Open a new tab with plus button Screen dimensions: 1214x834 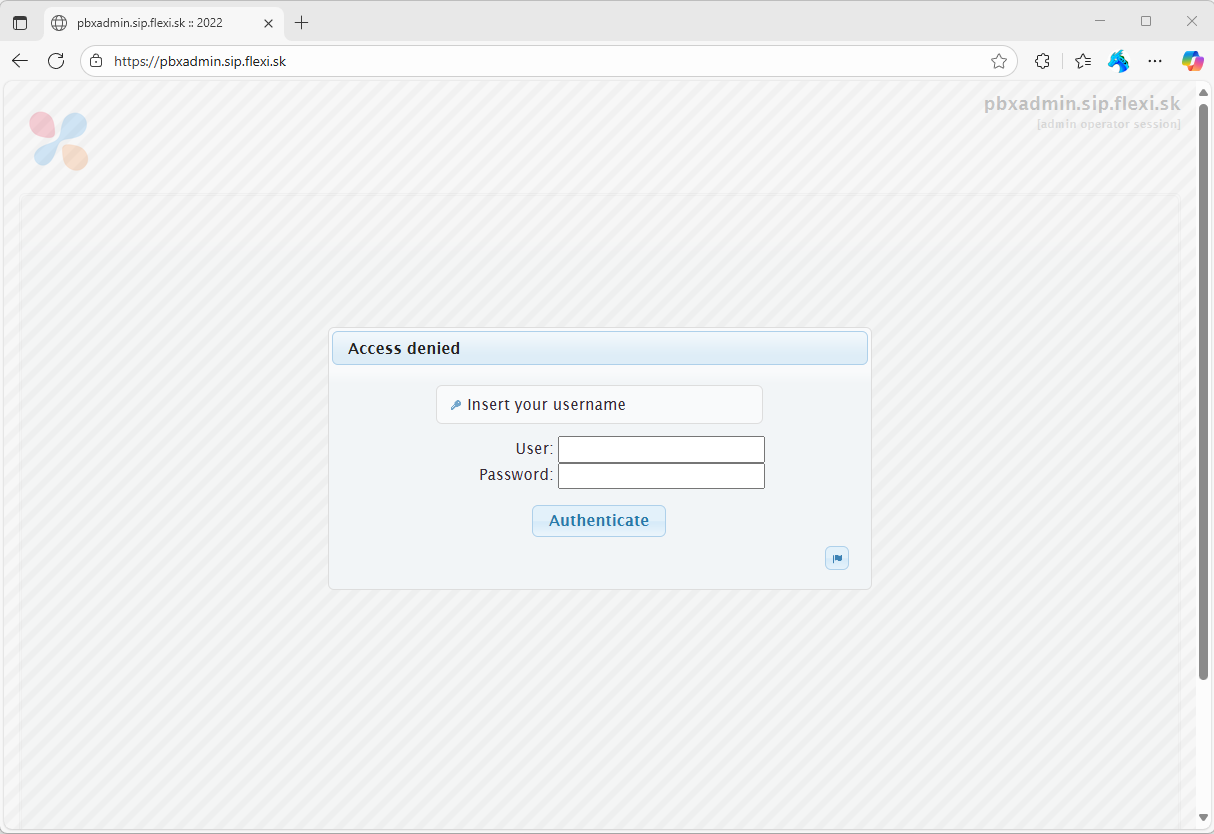(301, 22)
